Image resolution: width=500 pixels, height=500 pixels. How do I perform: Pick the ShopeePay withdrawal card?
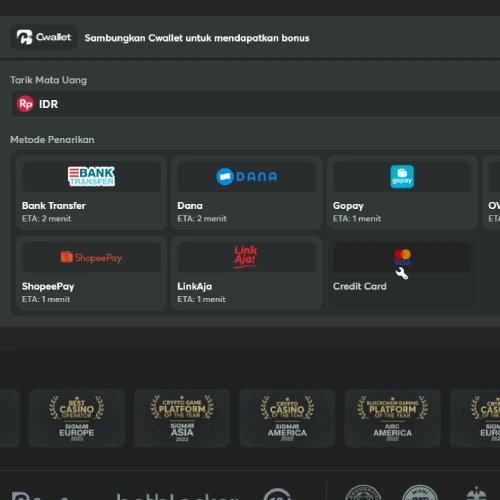(x=91, y=273)
